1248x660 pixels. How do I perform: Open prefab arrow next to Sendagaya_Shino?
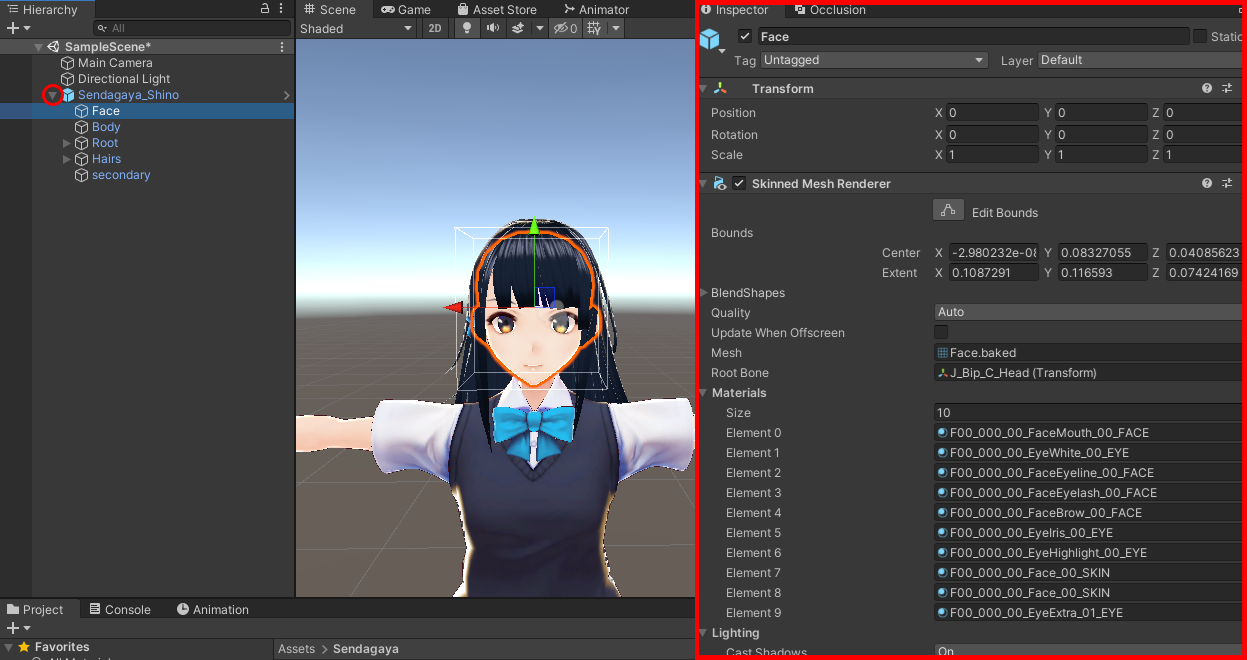pos(287,95)
